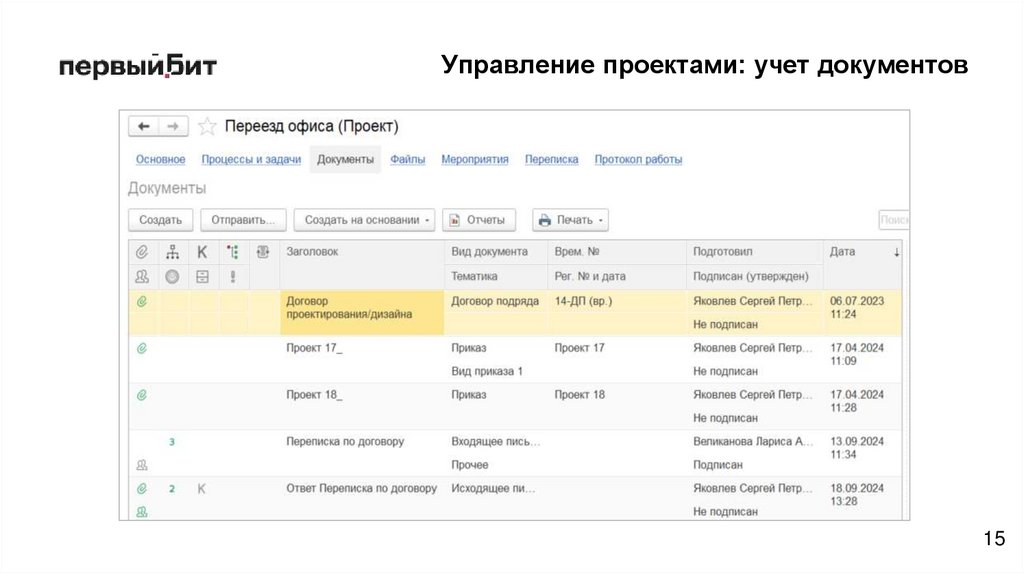Open the Отчеты button
Viewport: 1024px width, 574px height.
pos(479,220)
